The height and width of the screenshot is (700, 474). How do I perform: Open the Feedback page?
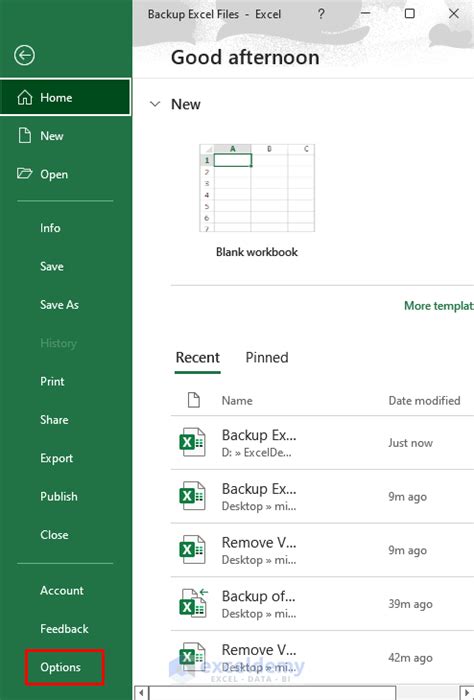(66, 629)
